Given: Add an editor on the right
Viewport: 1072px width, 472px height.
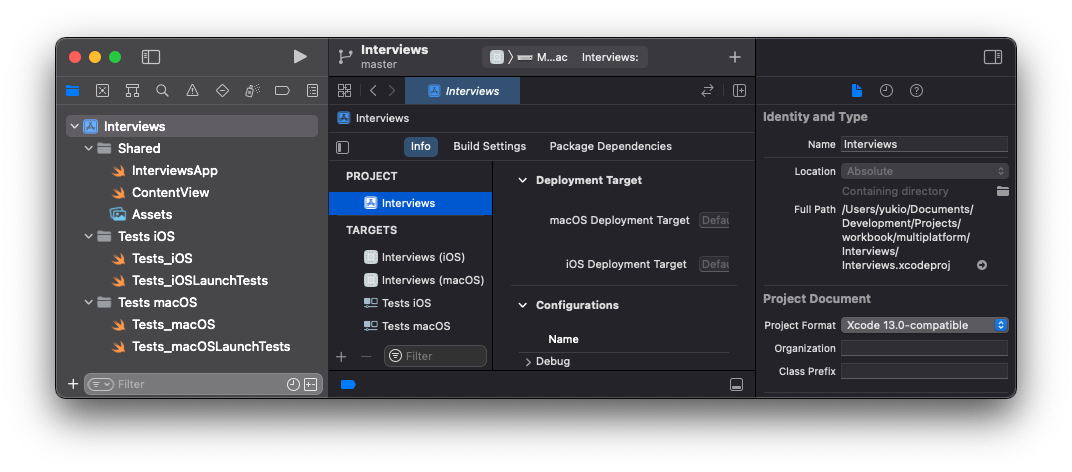Looking at the screenshot, I should point(739,90).
